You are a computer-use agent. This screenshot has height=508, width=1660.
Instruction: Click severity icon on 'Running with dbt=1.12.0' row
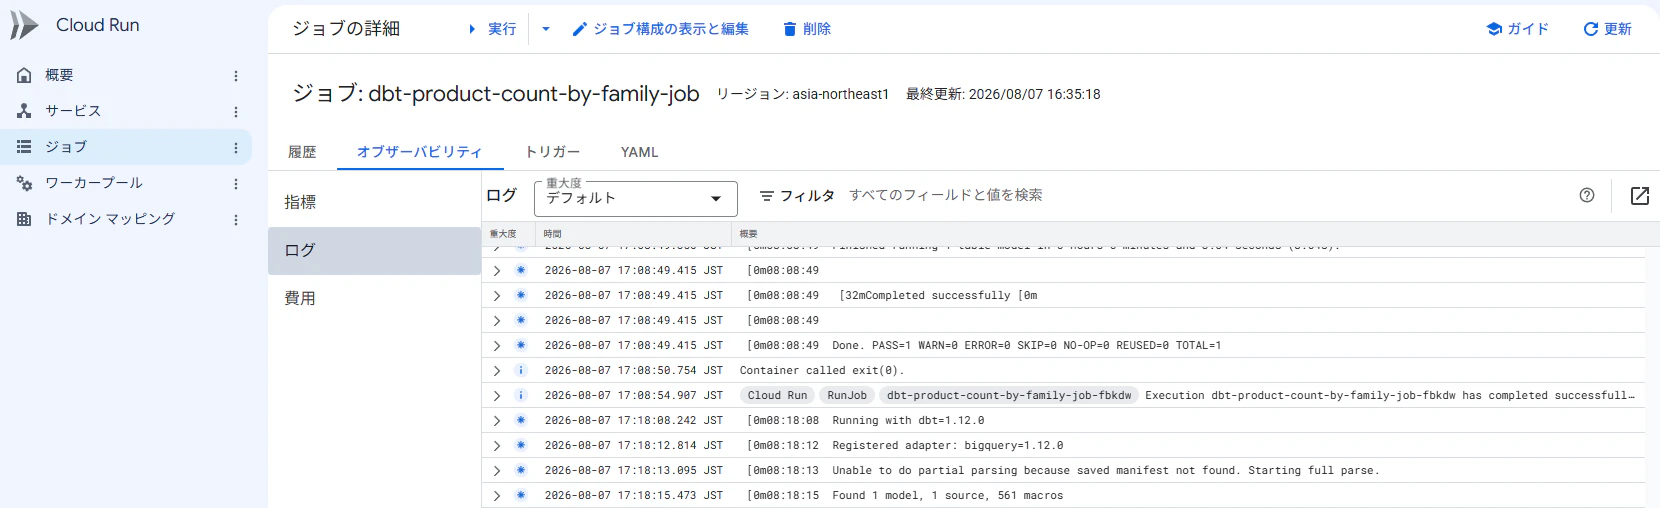(521, 420)
